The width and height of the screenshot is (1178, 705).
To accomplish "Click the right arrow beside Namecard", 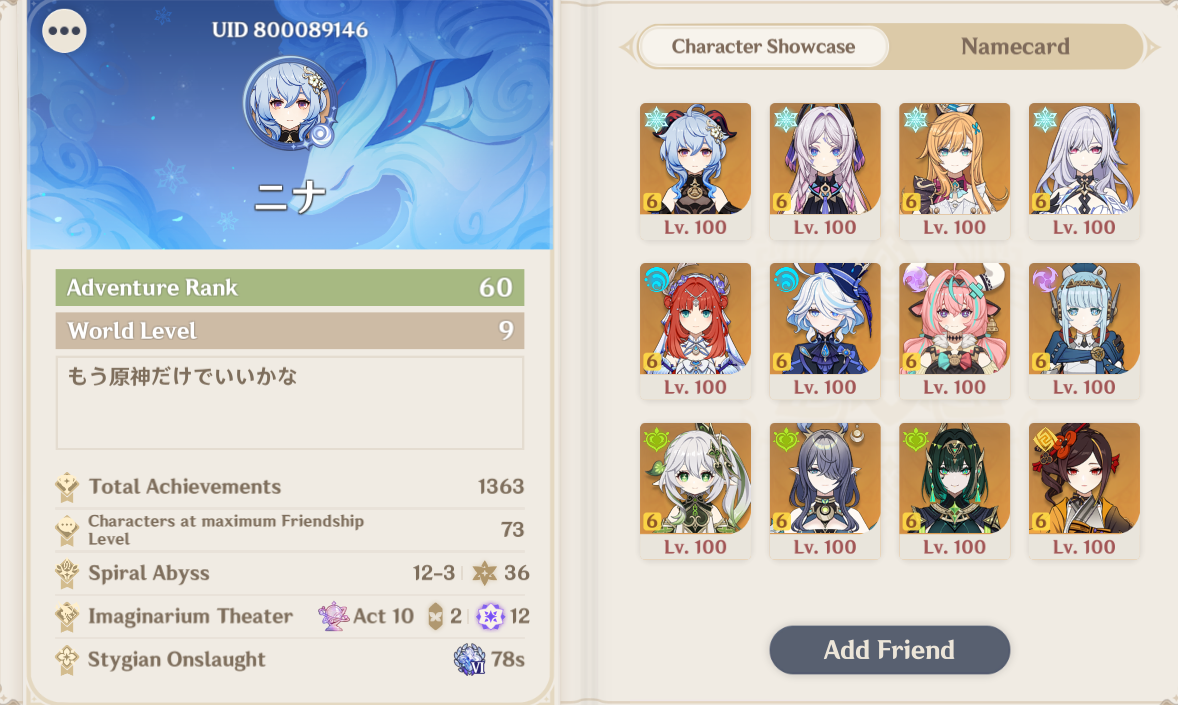I will (1152, 47).
